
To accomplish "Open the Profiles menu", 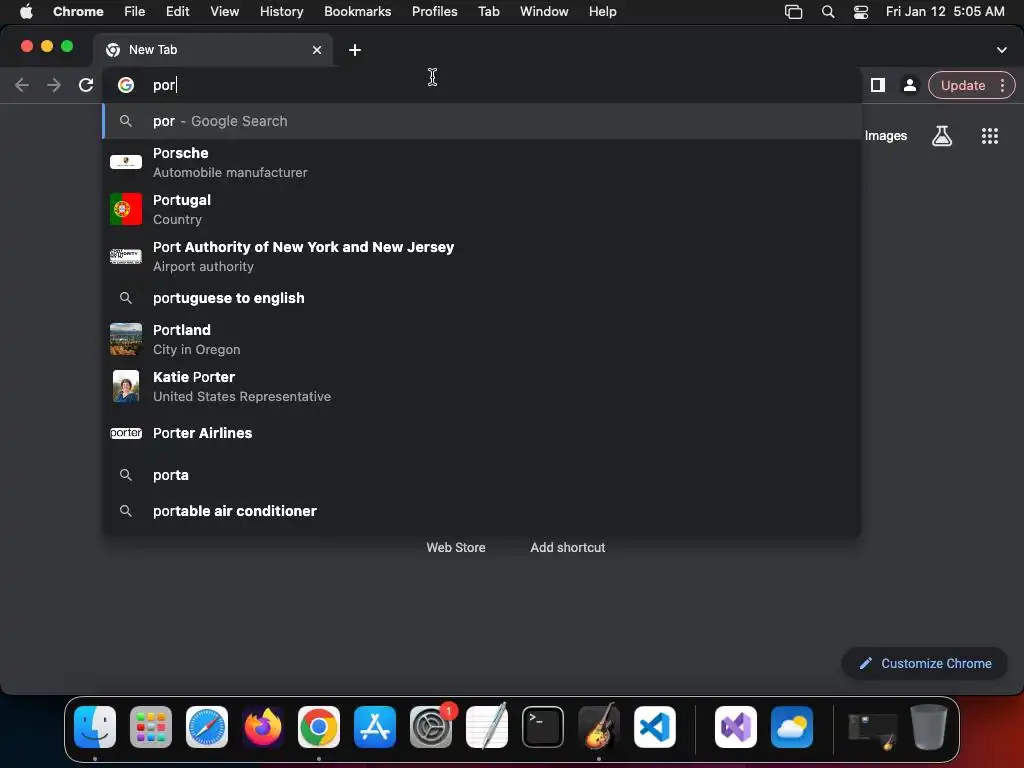I will [434, 12].
